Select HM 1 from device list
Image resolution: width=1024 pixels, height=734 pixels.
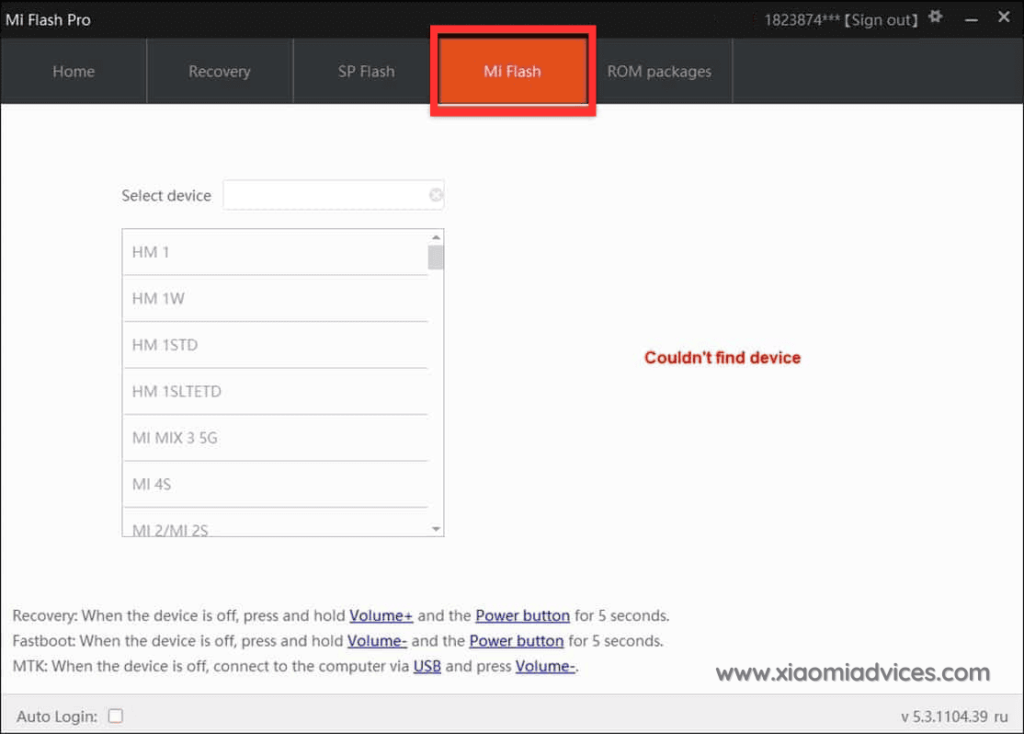(276, 252)
